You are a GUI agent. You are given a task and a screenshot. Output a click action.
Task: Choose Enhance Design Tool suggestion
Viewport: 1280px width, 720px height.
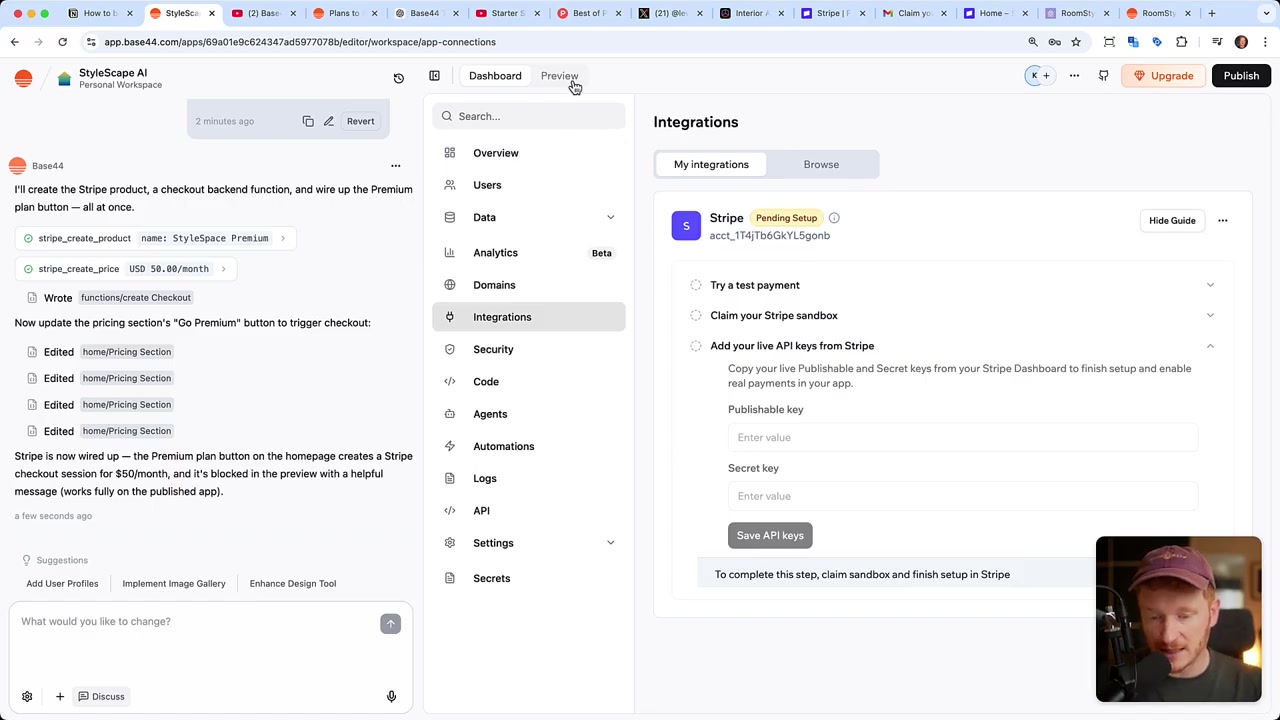pyautogui.click(x=293, y=583)
